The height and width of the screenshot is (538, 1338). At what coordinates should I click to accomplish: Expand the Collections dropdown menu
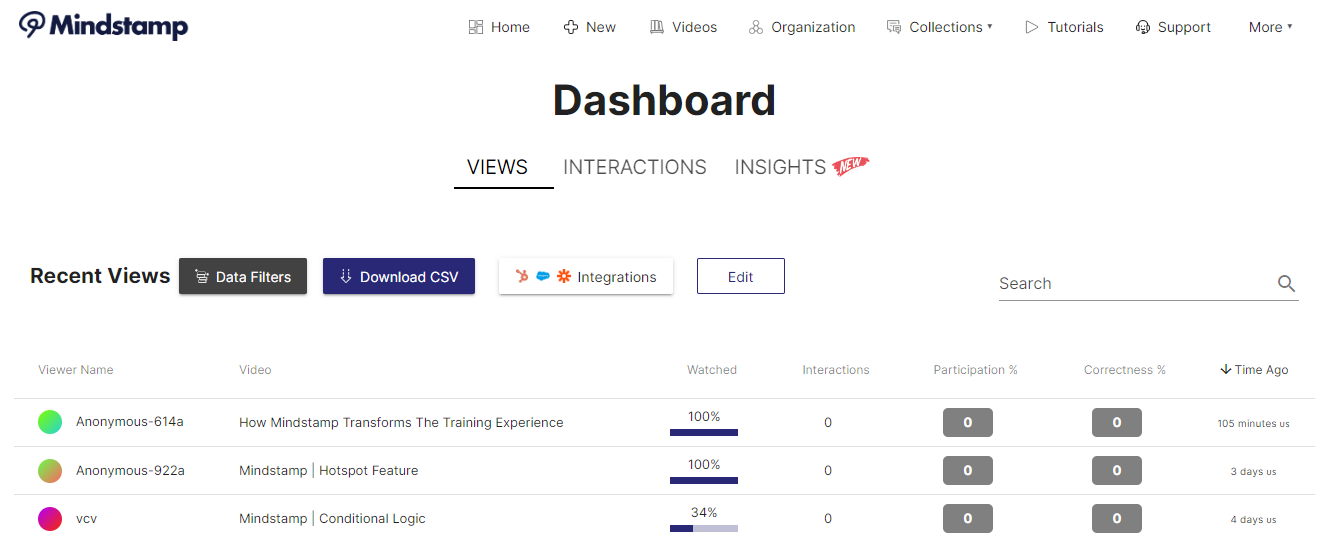[939, 27]
